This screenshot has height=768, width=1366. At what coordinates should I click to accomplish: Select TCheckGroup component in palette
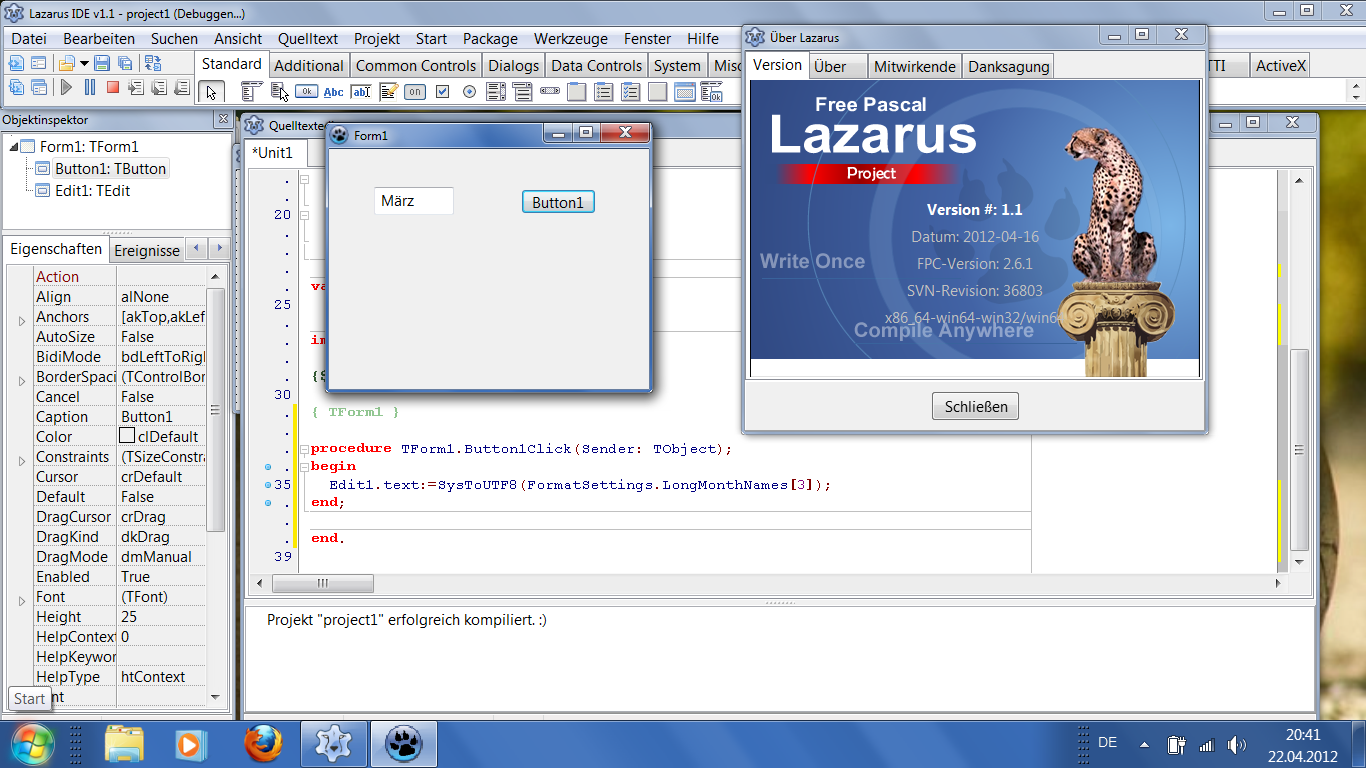(x=630, y=91)
